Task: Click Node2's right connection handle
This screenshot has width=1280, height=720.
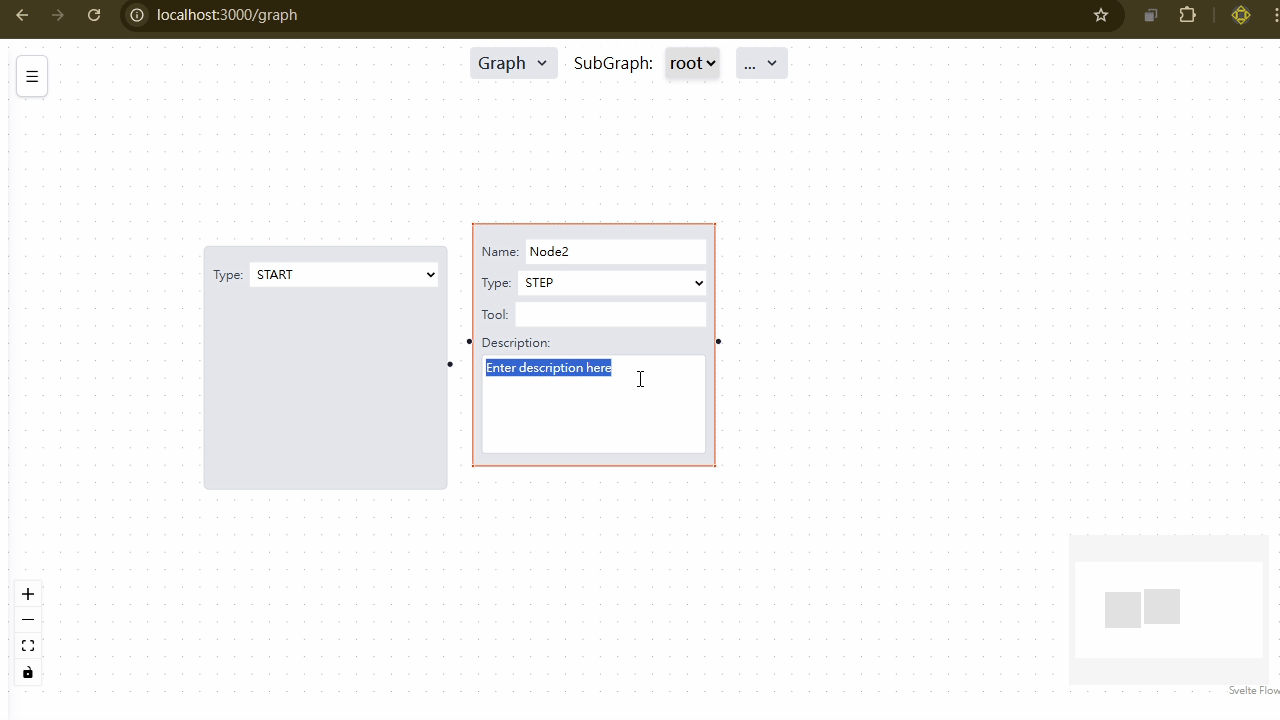Action: tap(718, 342)
